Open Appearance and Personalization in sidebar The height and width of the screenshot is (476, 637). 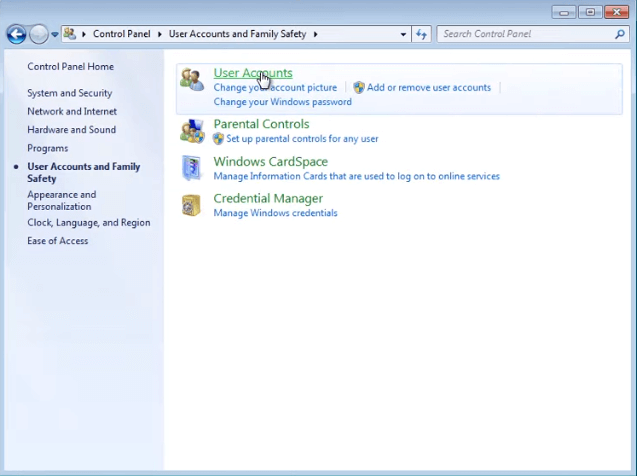point(62,201)
